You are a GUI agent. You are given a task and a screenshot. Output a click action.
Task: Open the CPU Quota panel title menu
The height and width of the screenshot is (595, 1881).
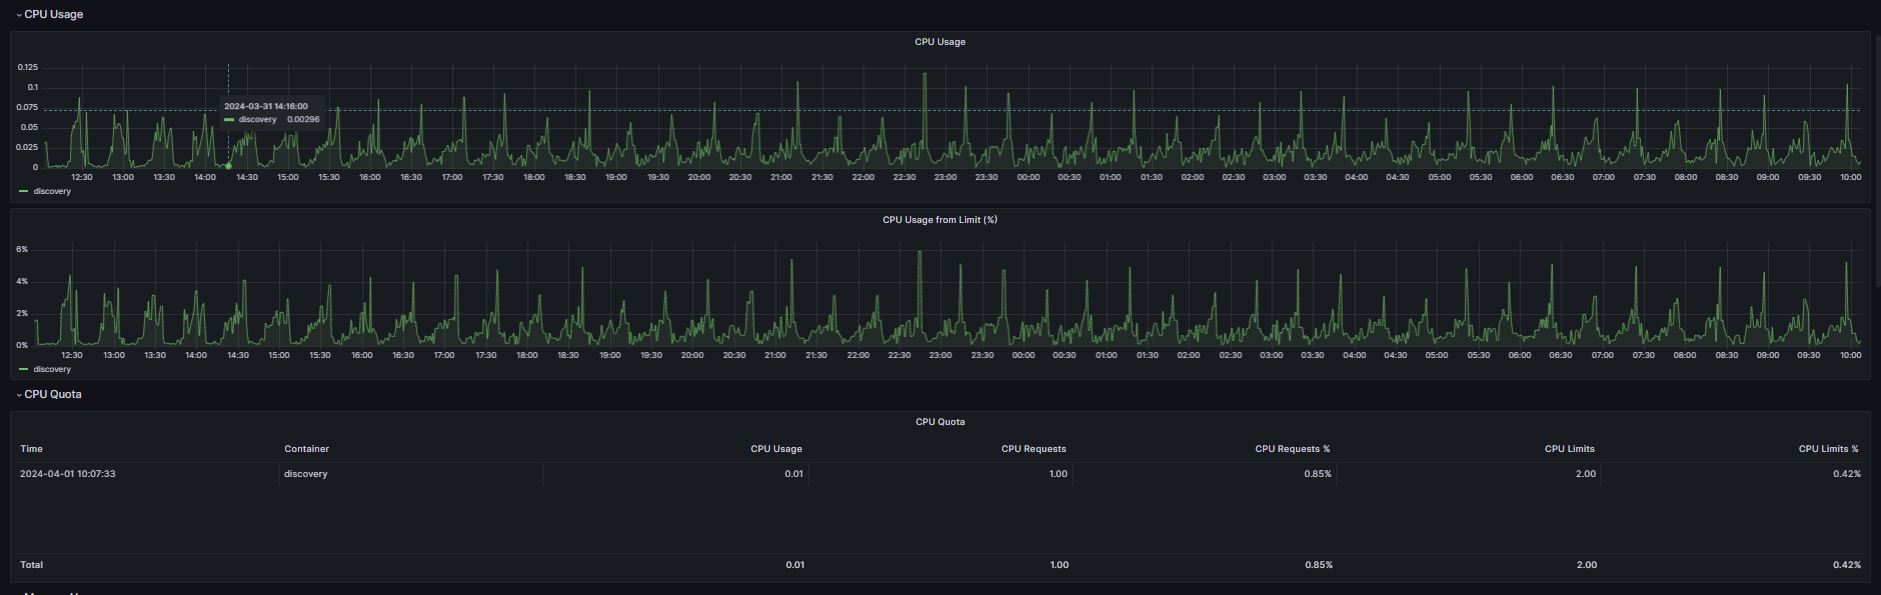(940, 422)
